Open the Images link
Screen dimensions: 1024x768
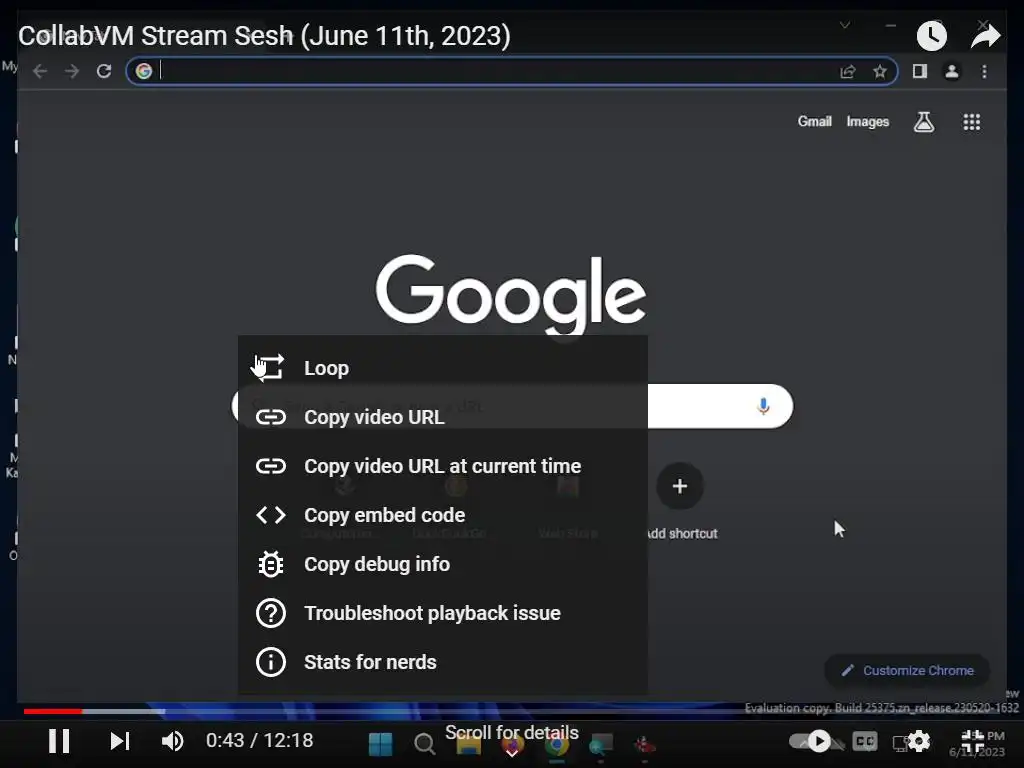click(867, 121)
